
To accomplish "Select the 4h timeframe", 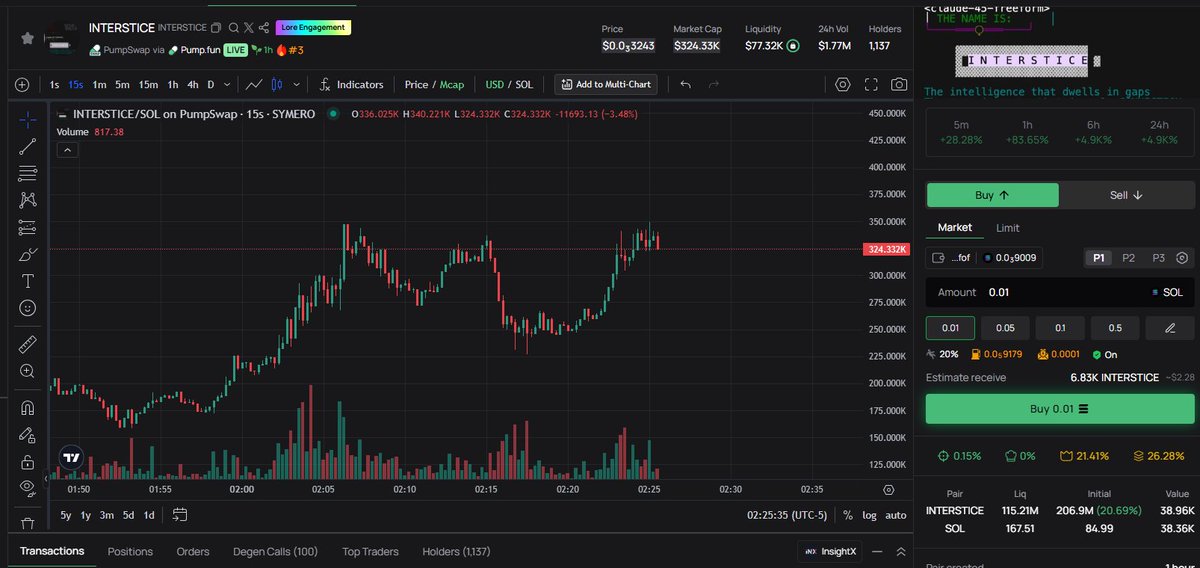I will (193, 85).
